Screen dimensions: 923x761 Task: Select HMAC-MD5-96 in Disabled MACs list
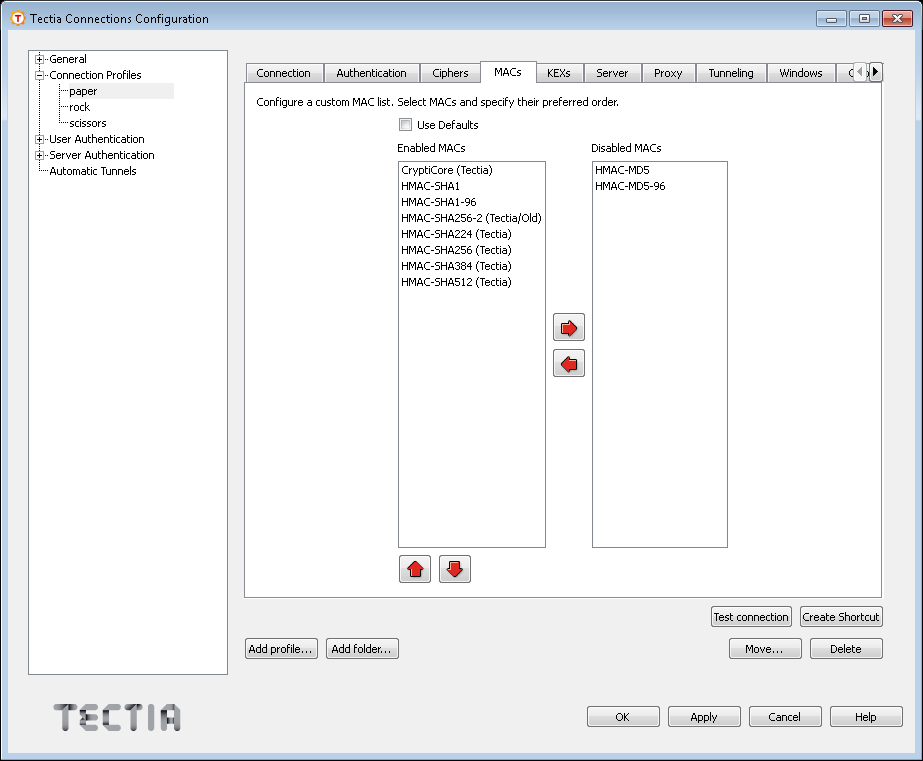click(630, 186)
